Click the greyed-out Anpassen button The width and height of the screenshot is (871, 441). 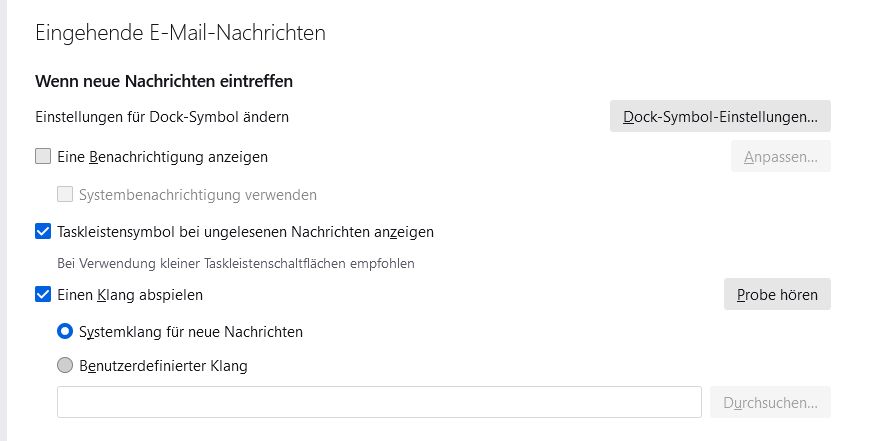point(780,157)
